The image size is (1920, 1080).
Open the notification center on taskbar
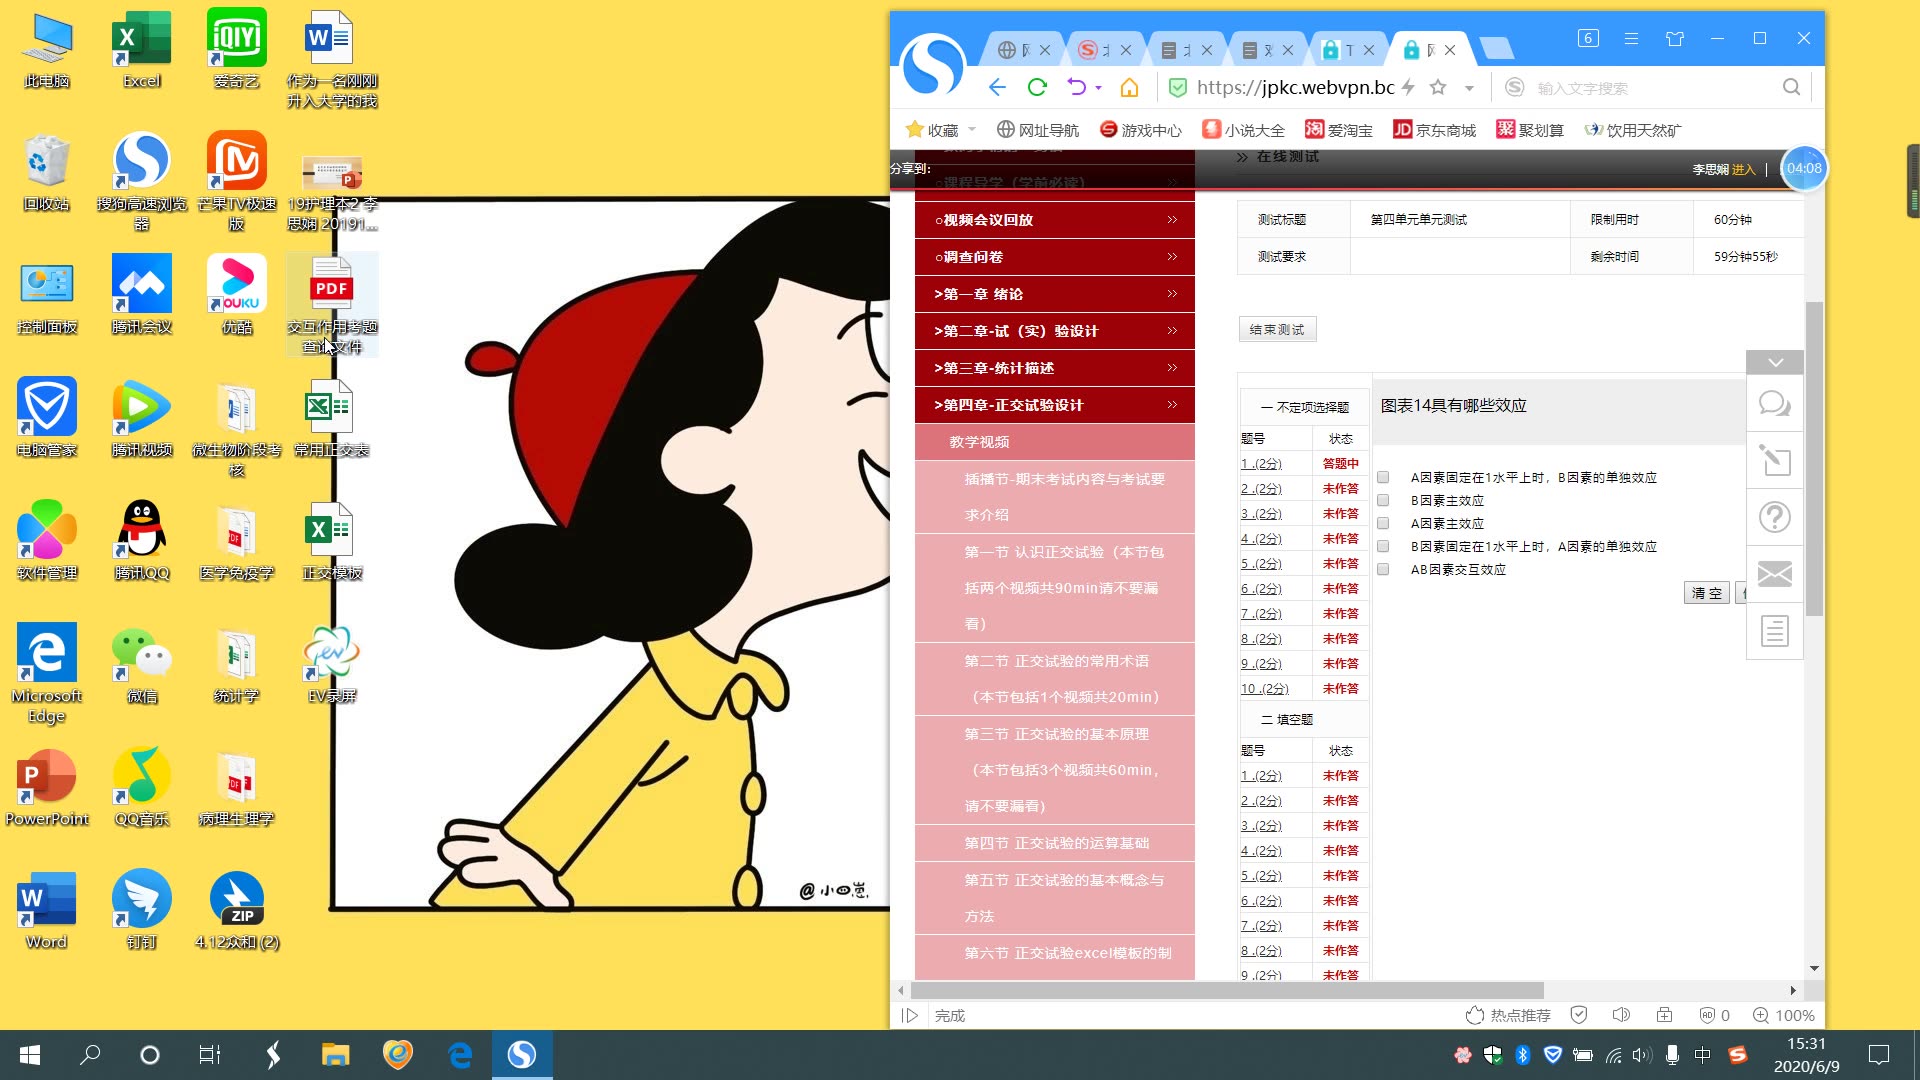coord(1879,1055)
